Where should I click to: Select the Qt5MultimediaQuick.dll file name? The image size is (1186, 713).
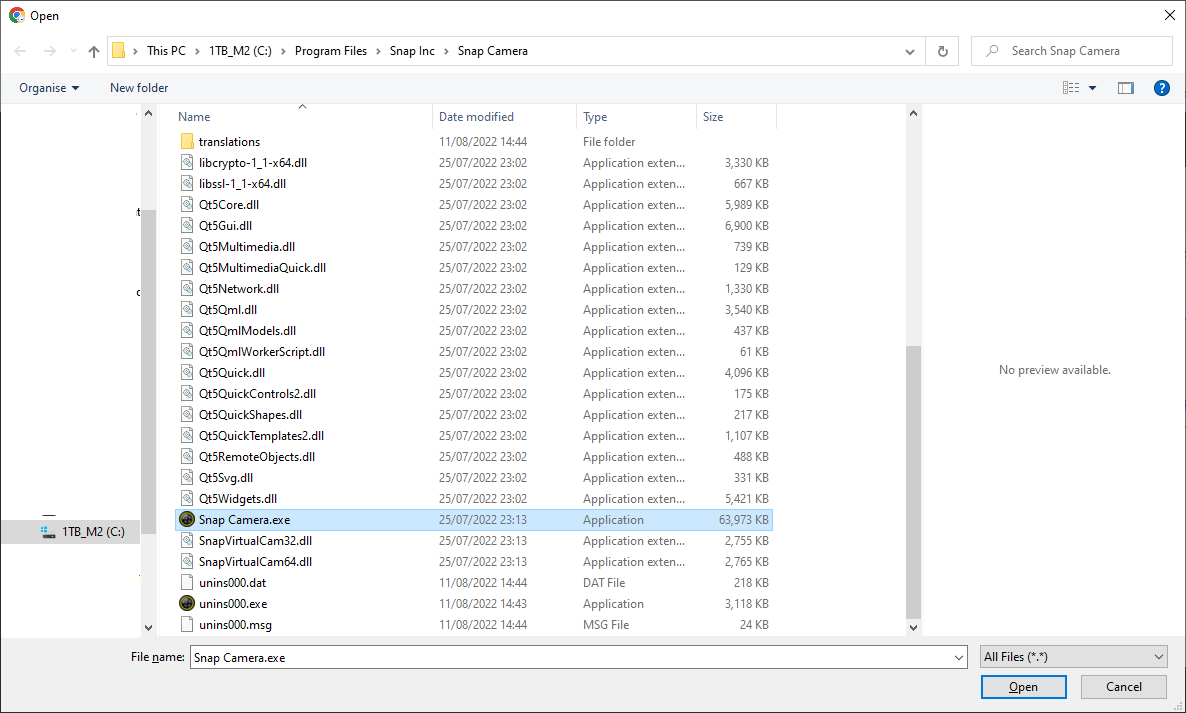point(262,267)
